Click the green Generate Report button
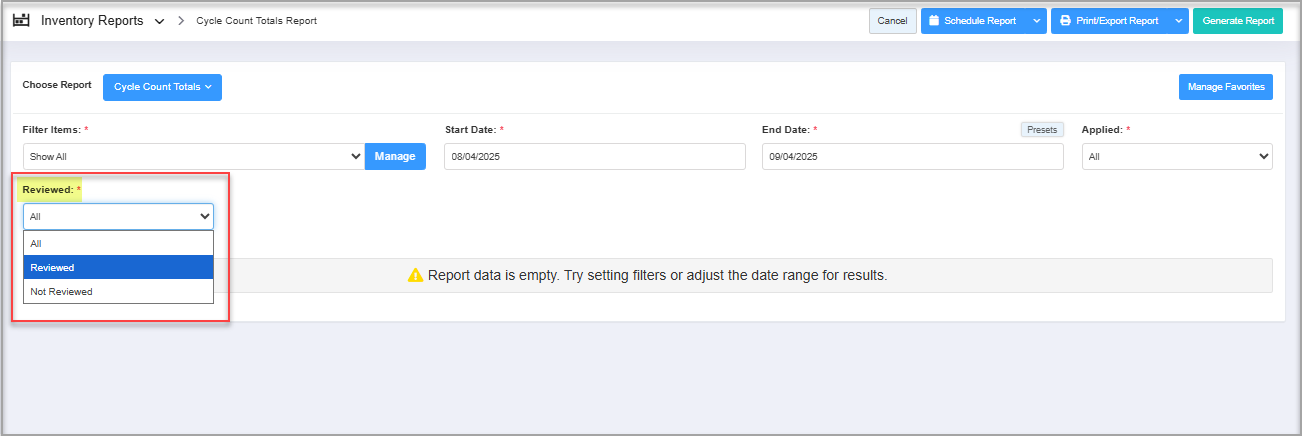This screenshot has height=436, width=1302. 1237,21
